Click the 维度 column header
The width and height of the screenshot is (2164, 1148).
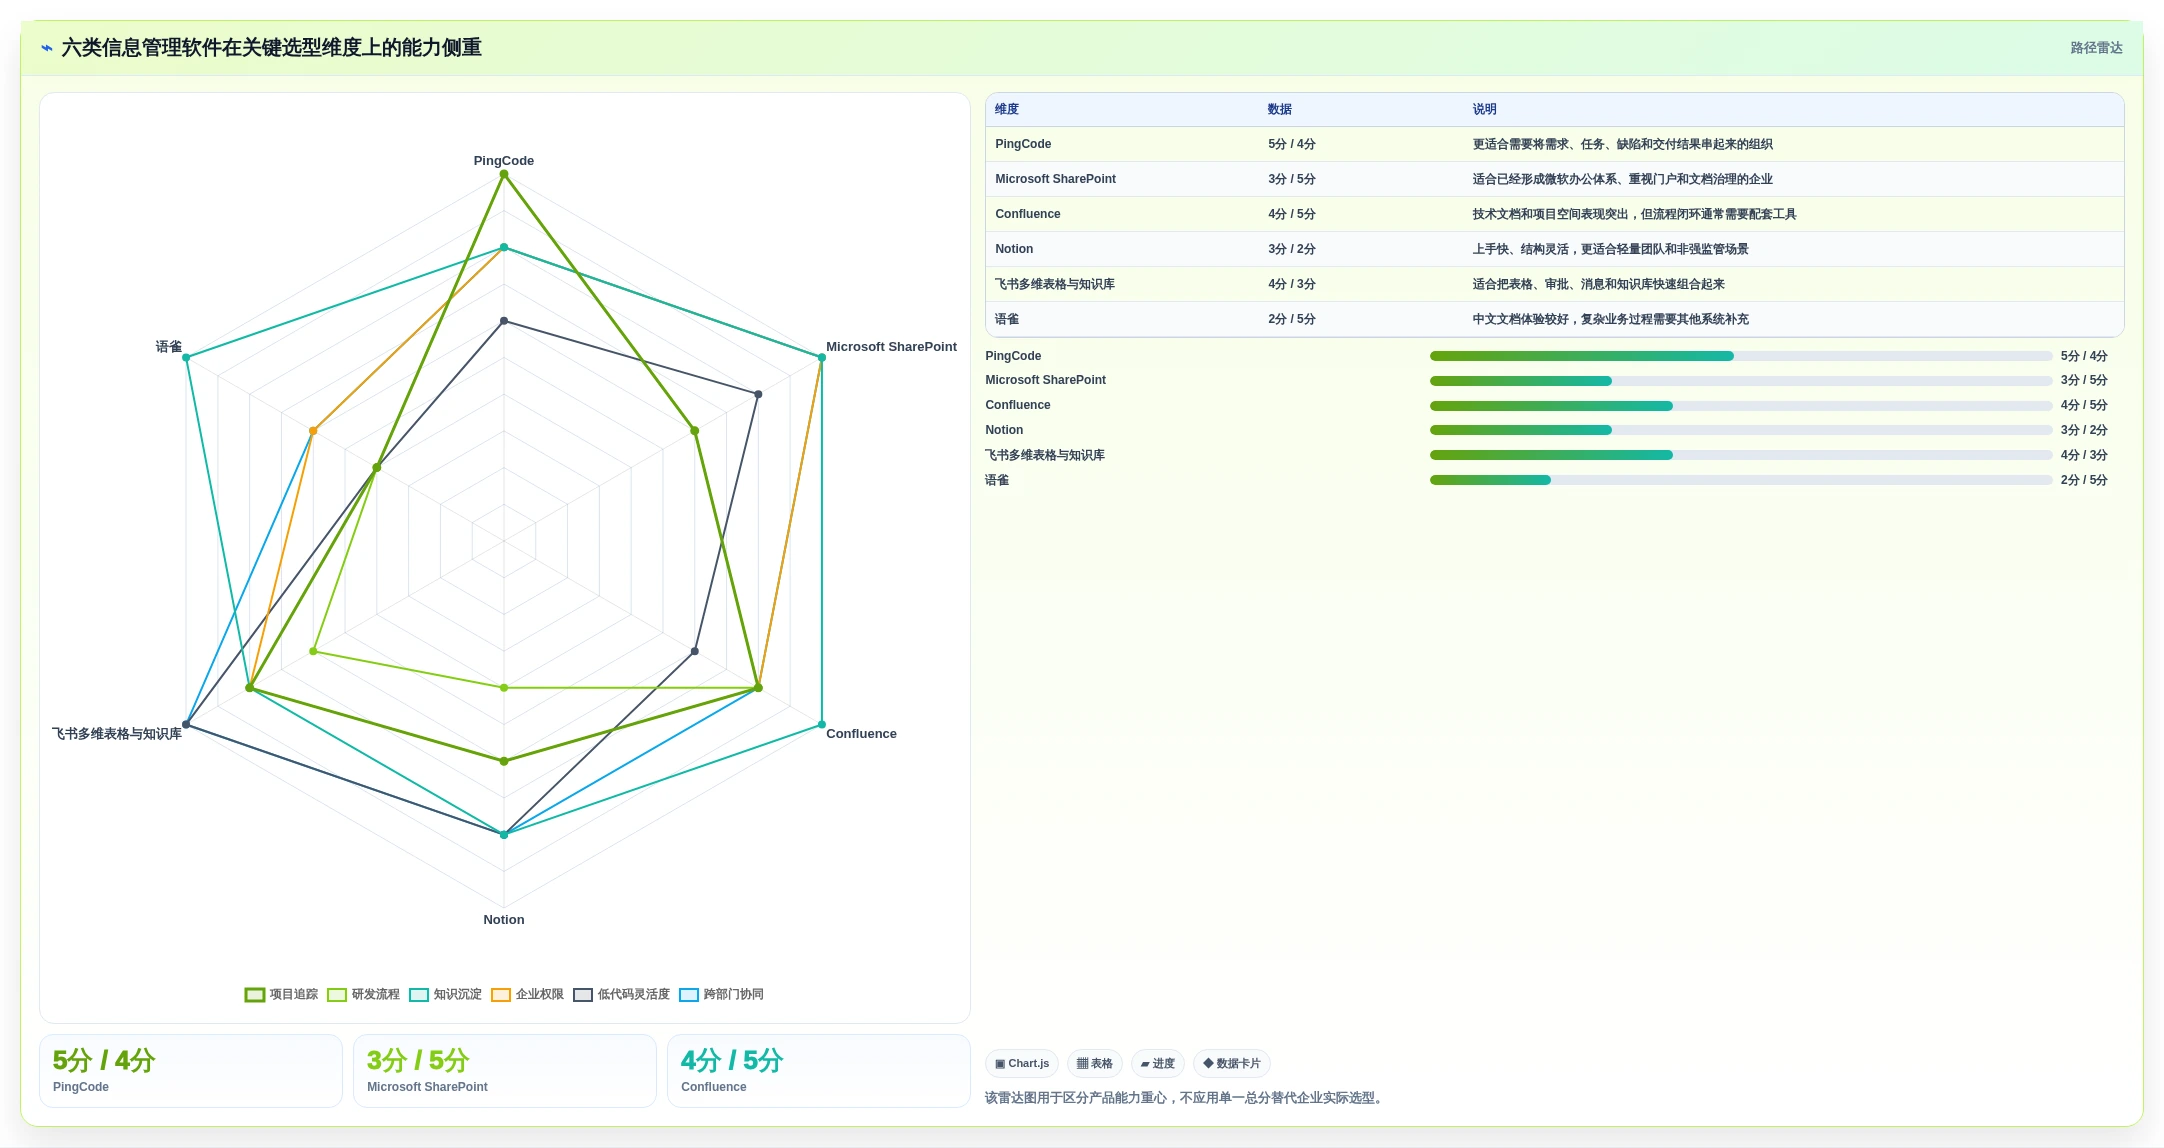click(x=1007, y=110)
